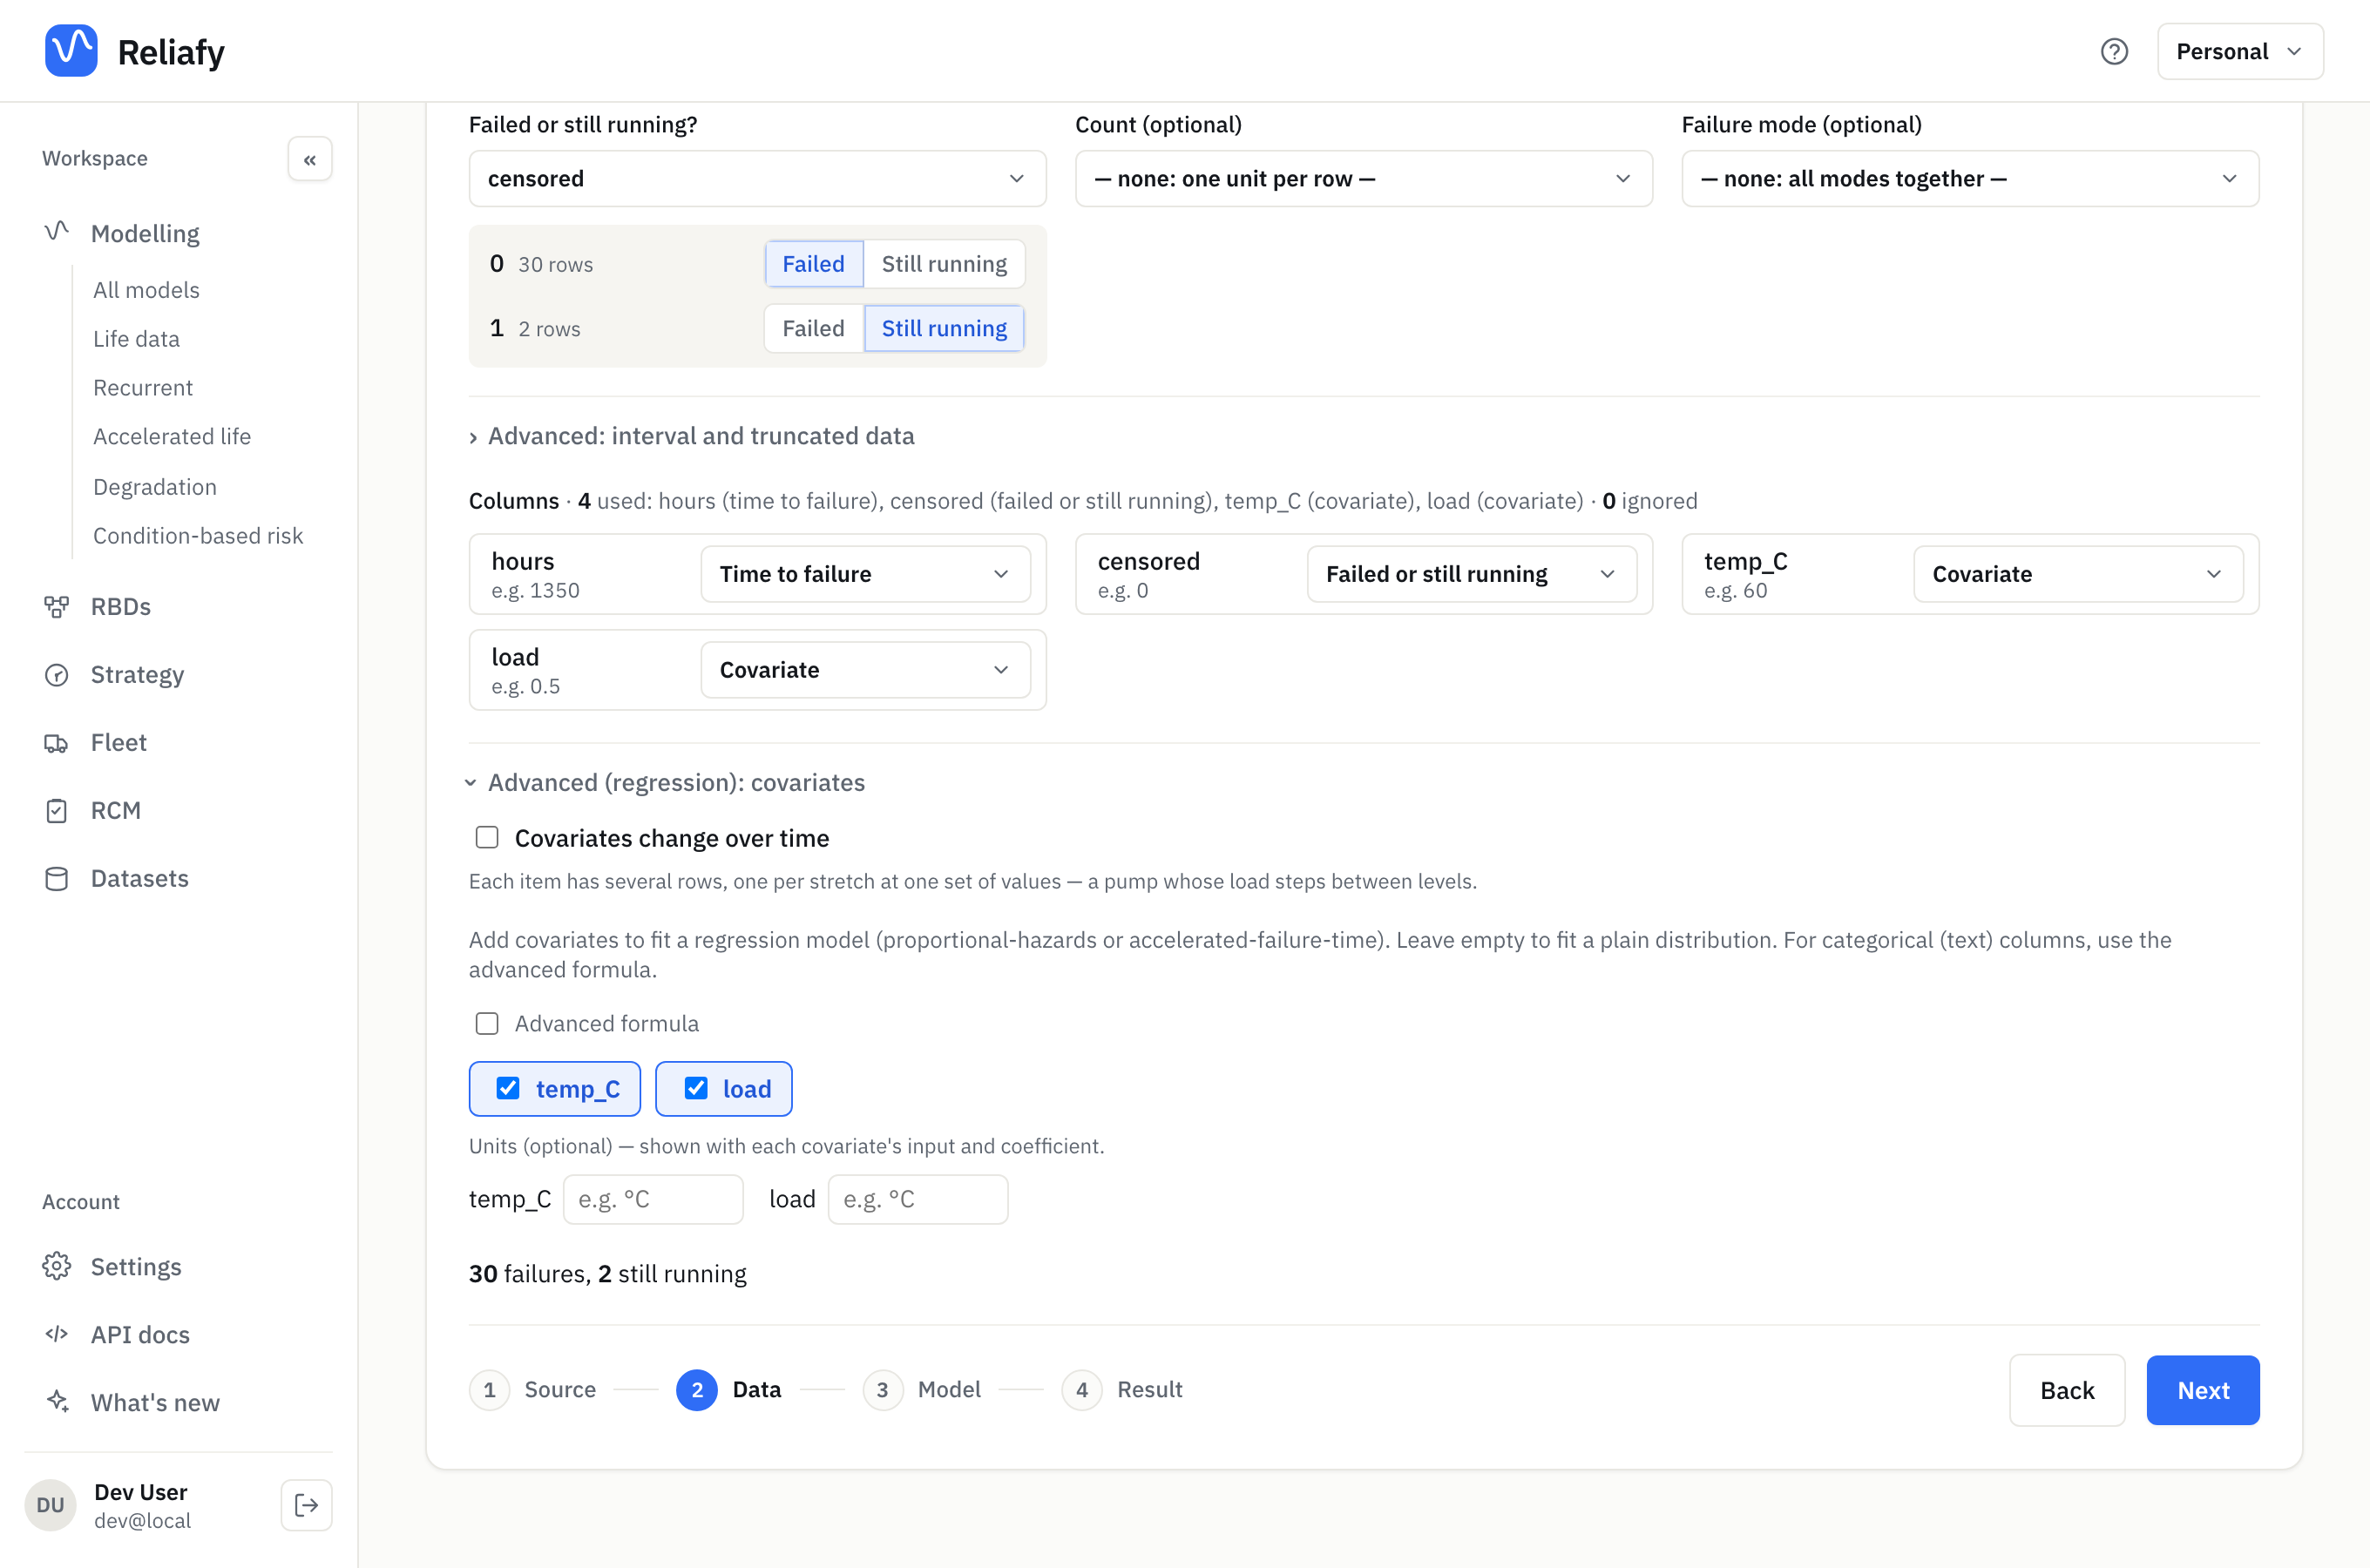Click the sign out icon
The width and height of the screenshot is (2370, 1568).
(307, 1505)
